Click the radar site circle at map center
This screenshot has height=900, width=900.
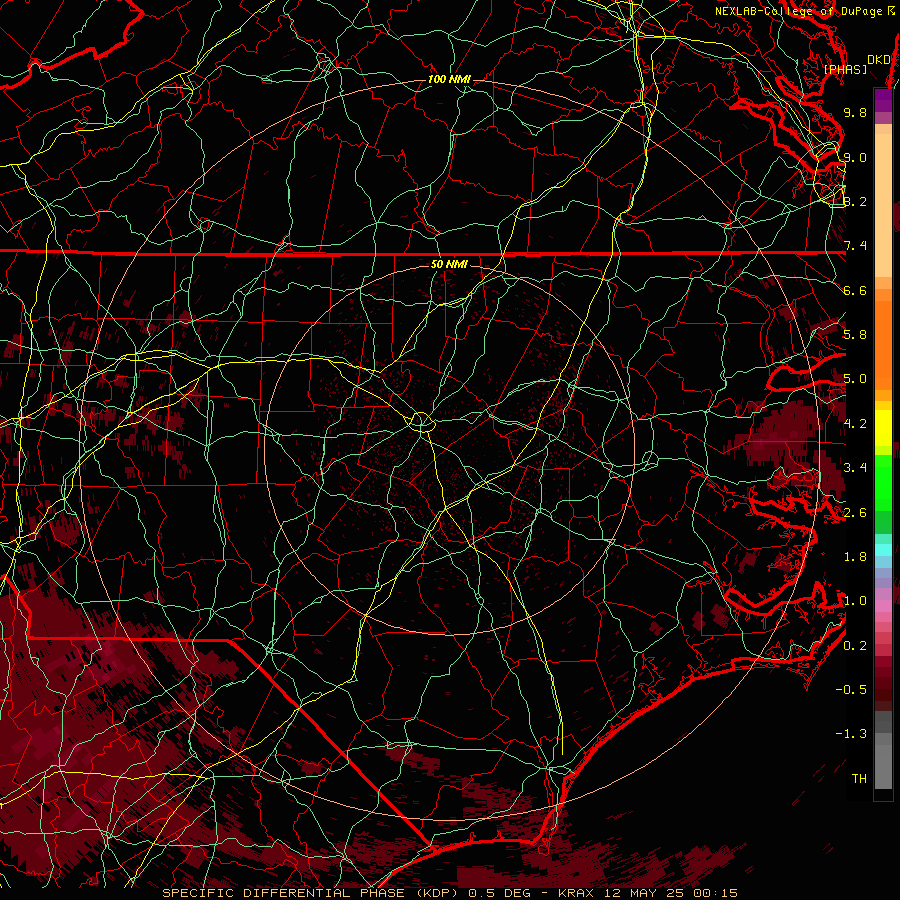coord(421,422)
